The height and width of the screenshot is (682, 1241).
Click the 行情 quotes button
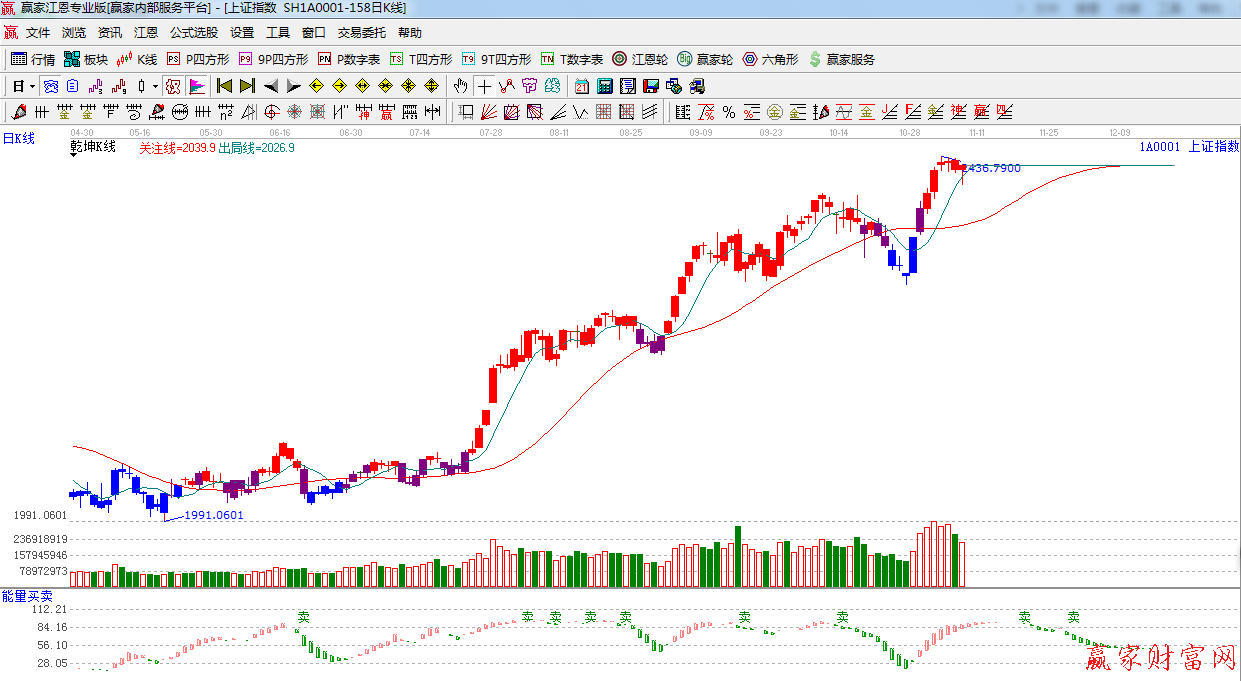pos(33,60)
